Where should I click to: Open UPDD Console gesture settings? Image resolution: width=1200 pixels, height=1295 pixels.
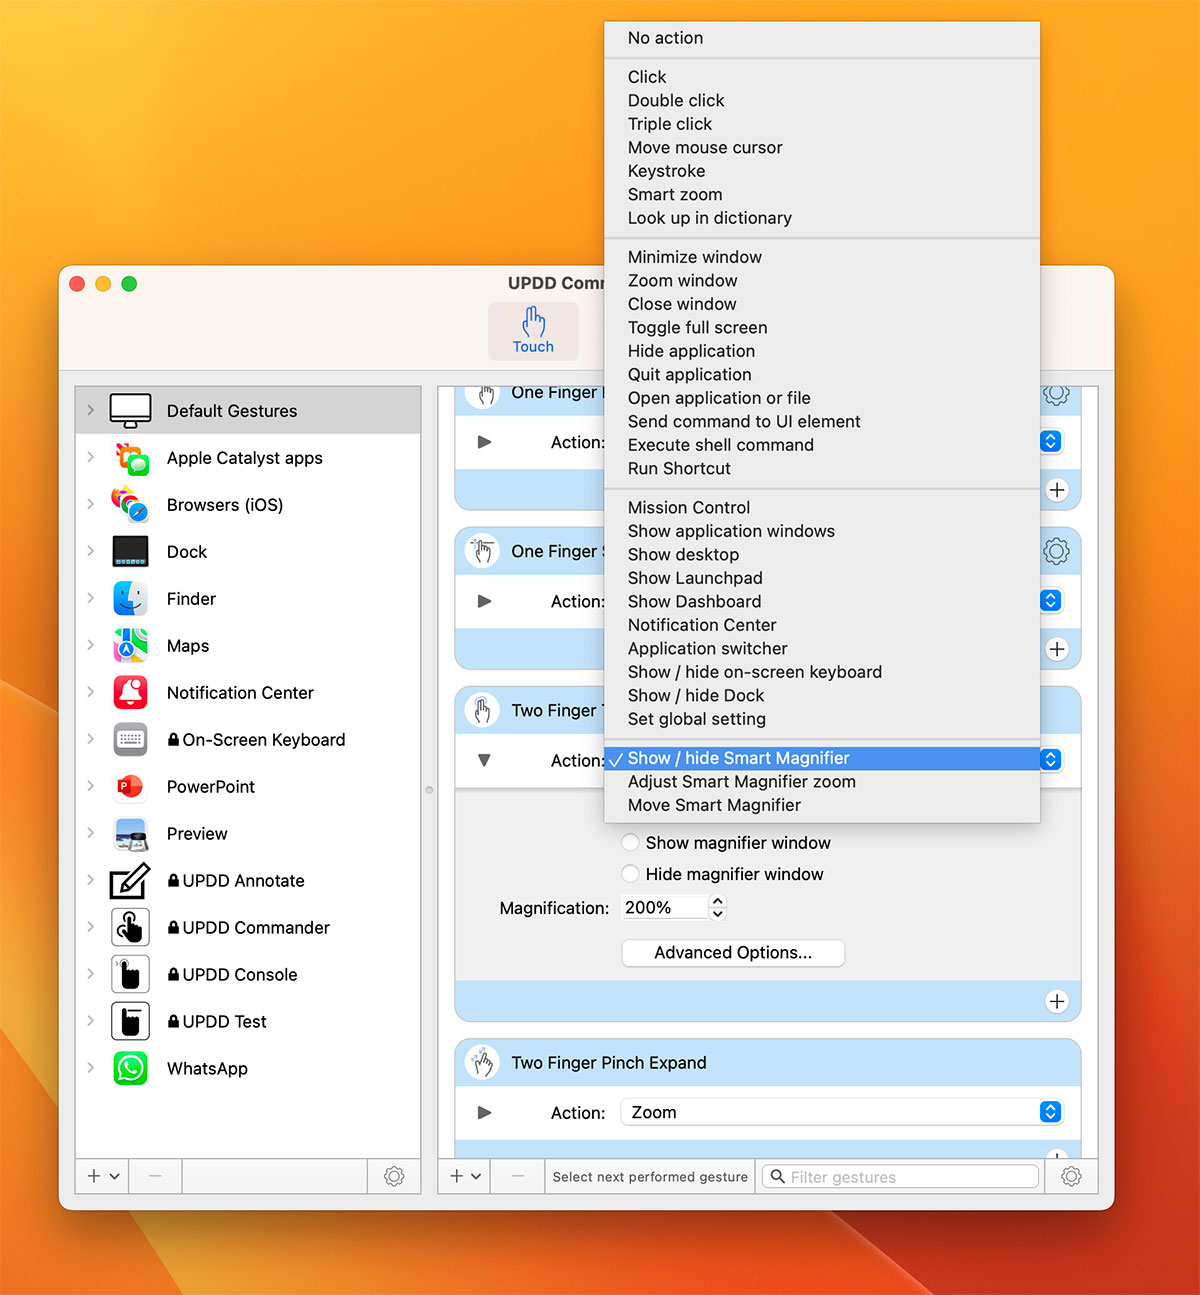pyautogui.click(x=240, y=974)
